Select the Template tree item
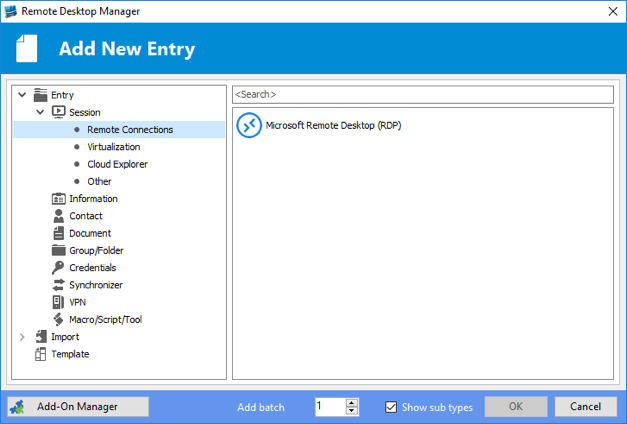Image resolution: width=627 pixels, height=424 pixels. coord(70,354)
